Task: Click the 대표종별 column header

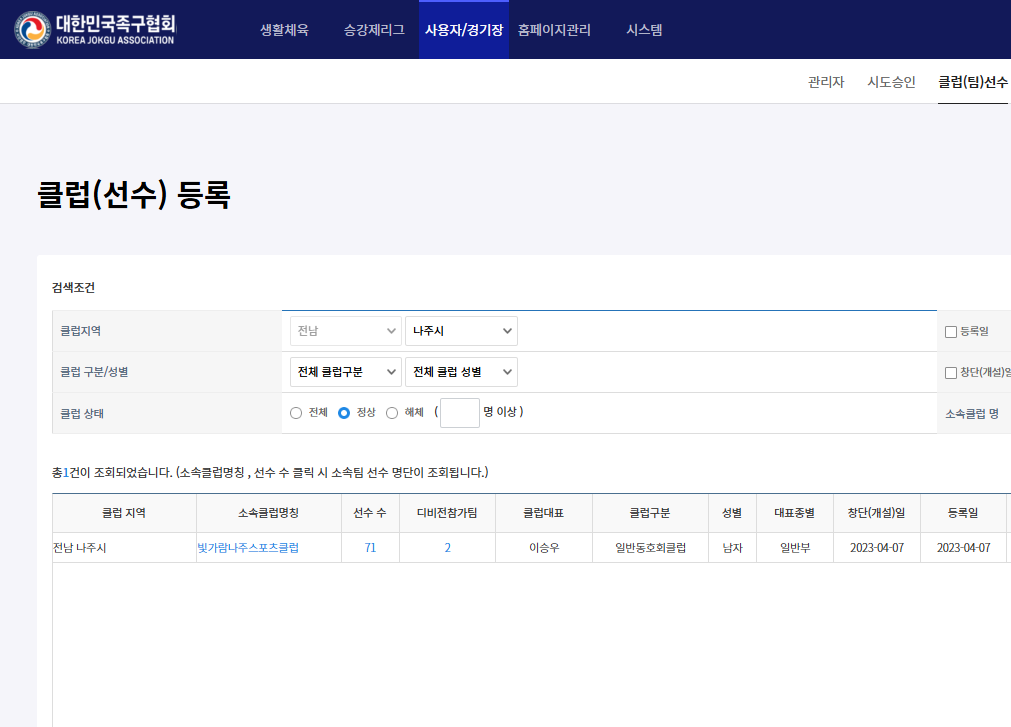Action: click(794, 513)
